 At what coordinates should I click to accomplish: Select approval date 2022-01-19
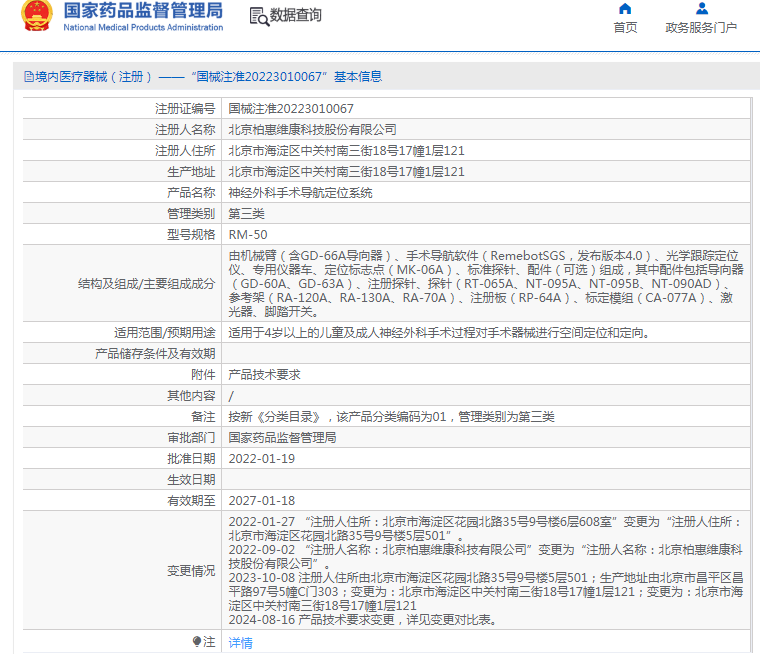pyautogui.click(x=262, y=459)
